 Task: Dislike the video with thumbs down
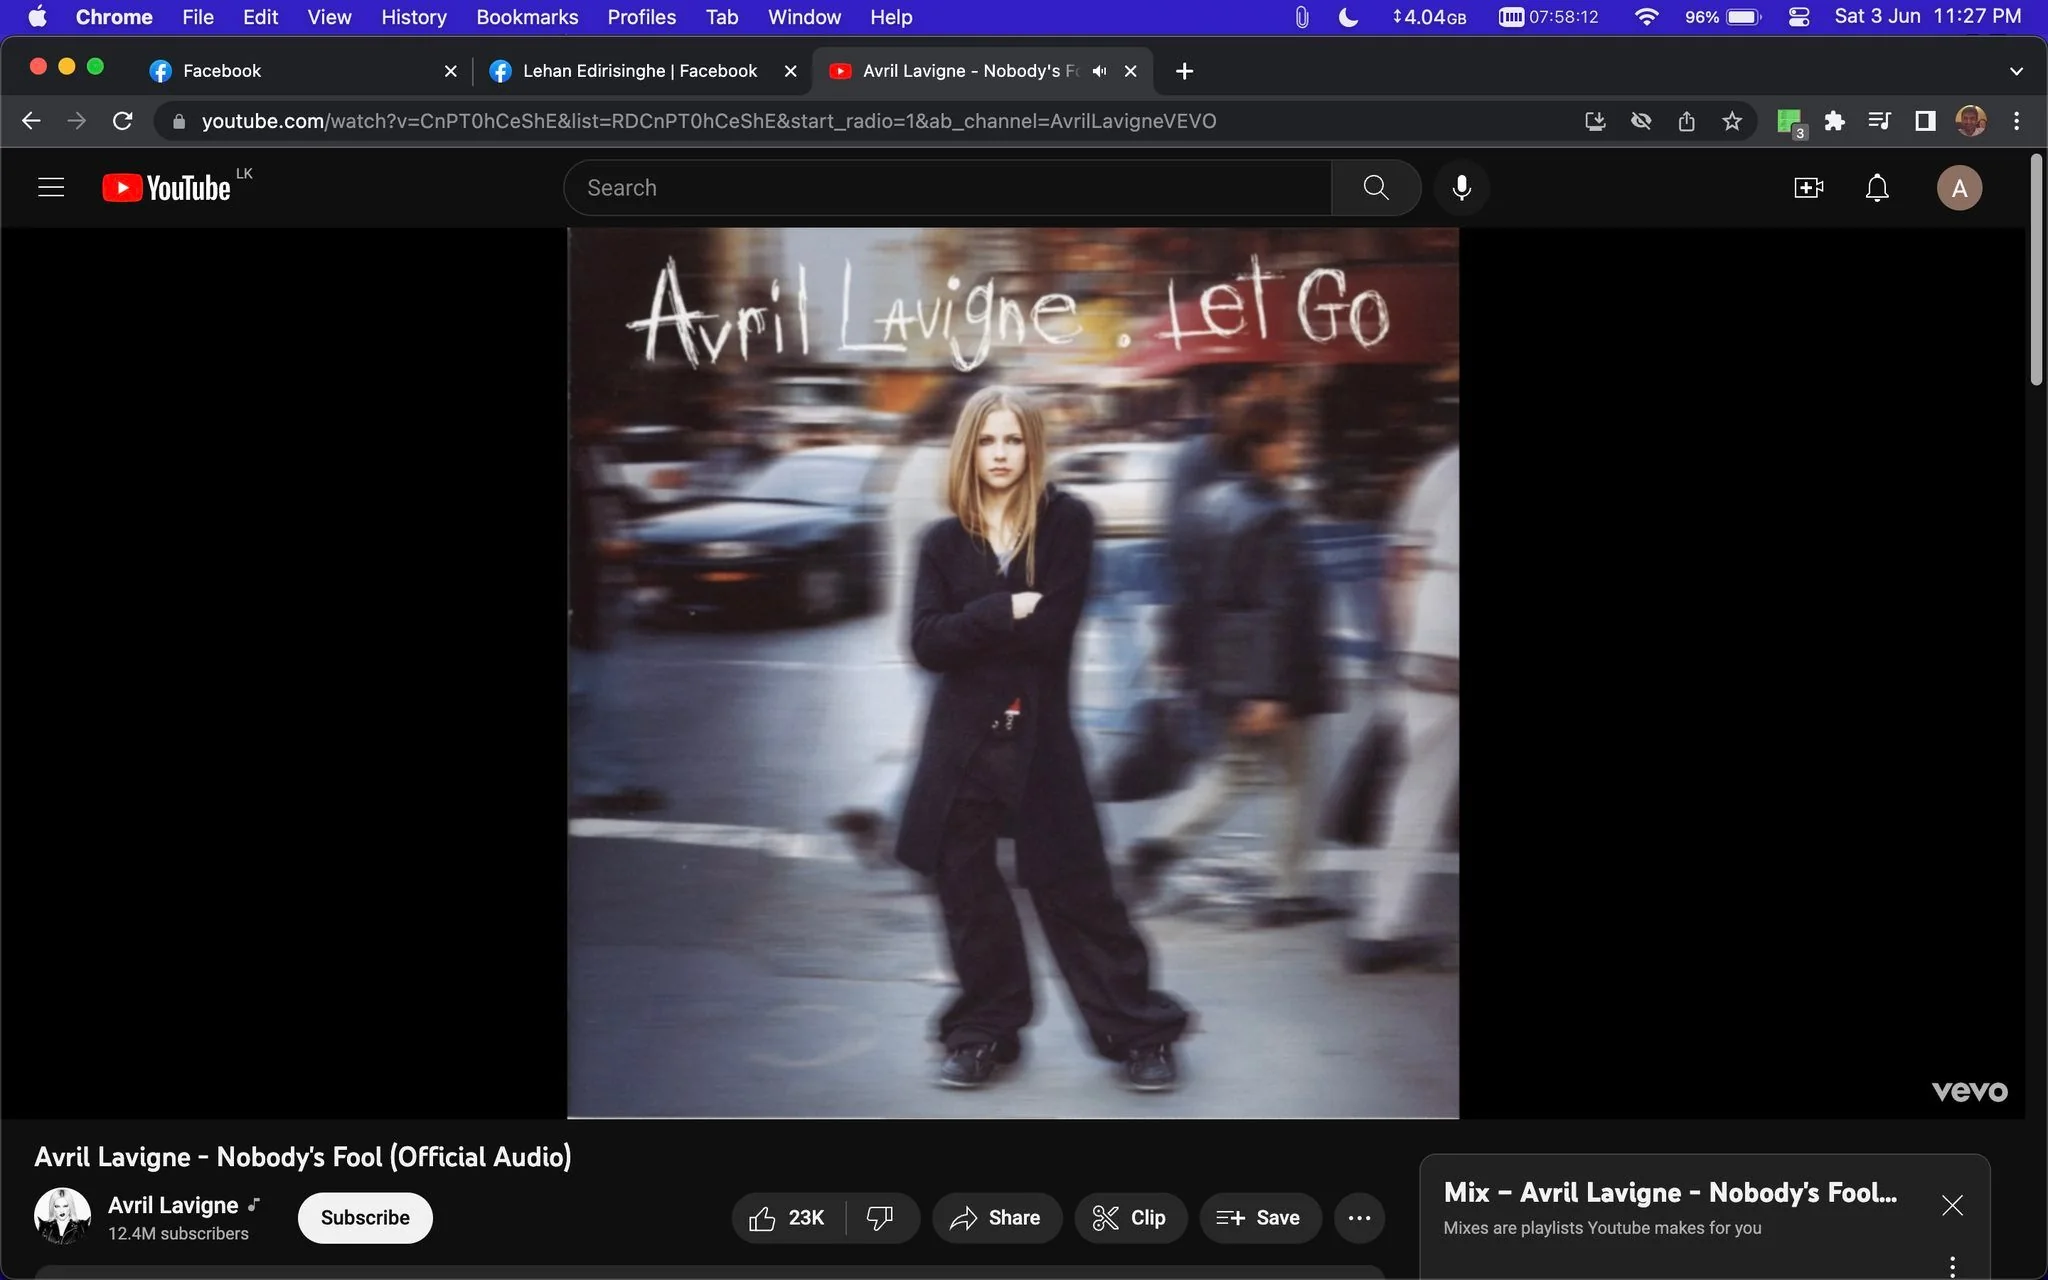point(880,1217)
